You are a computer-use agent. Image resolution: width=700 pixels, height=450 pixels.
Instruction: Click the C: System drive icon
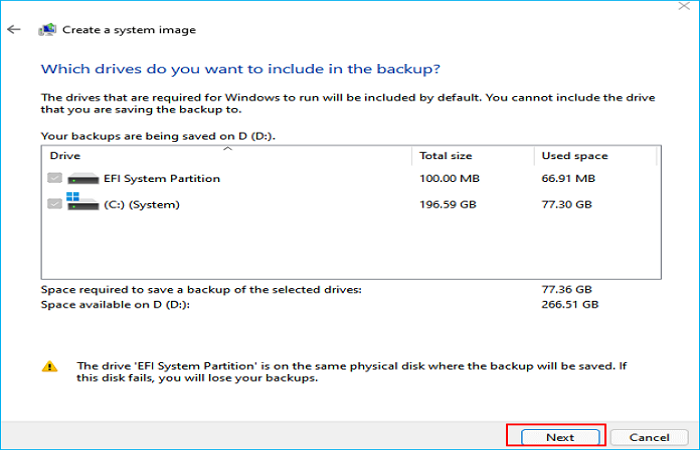click(83, 201)
